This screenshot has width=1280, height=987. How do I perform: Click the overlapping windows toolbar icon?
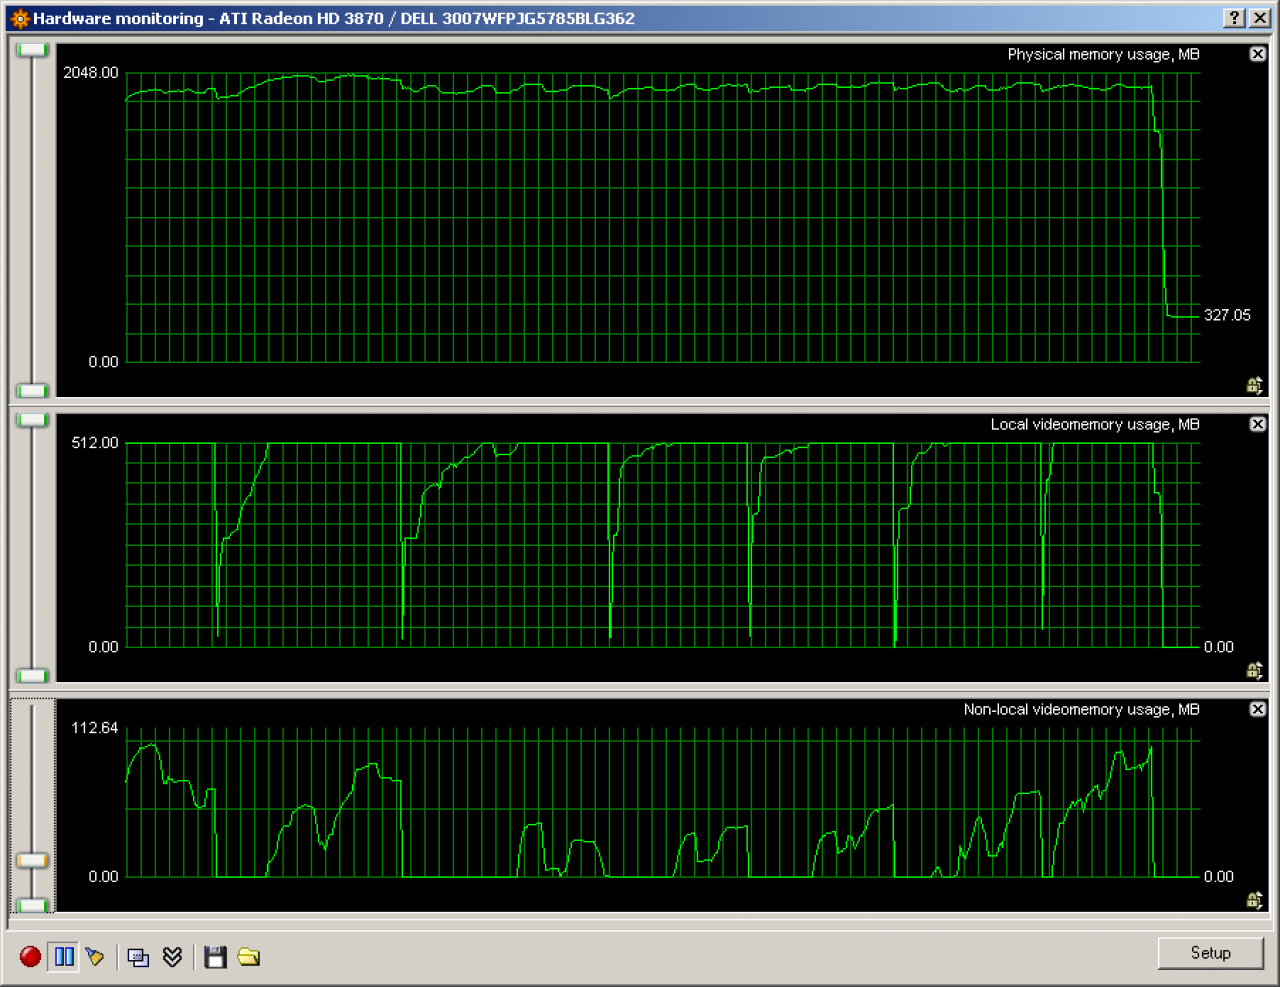[139, 957]
